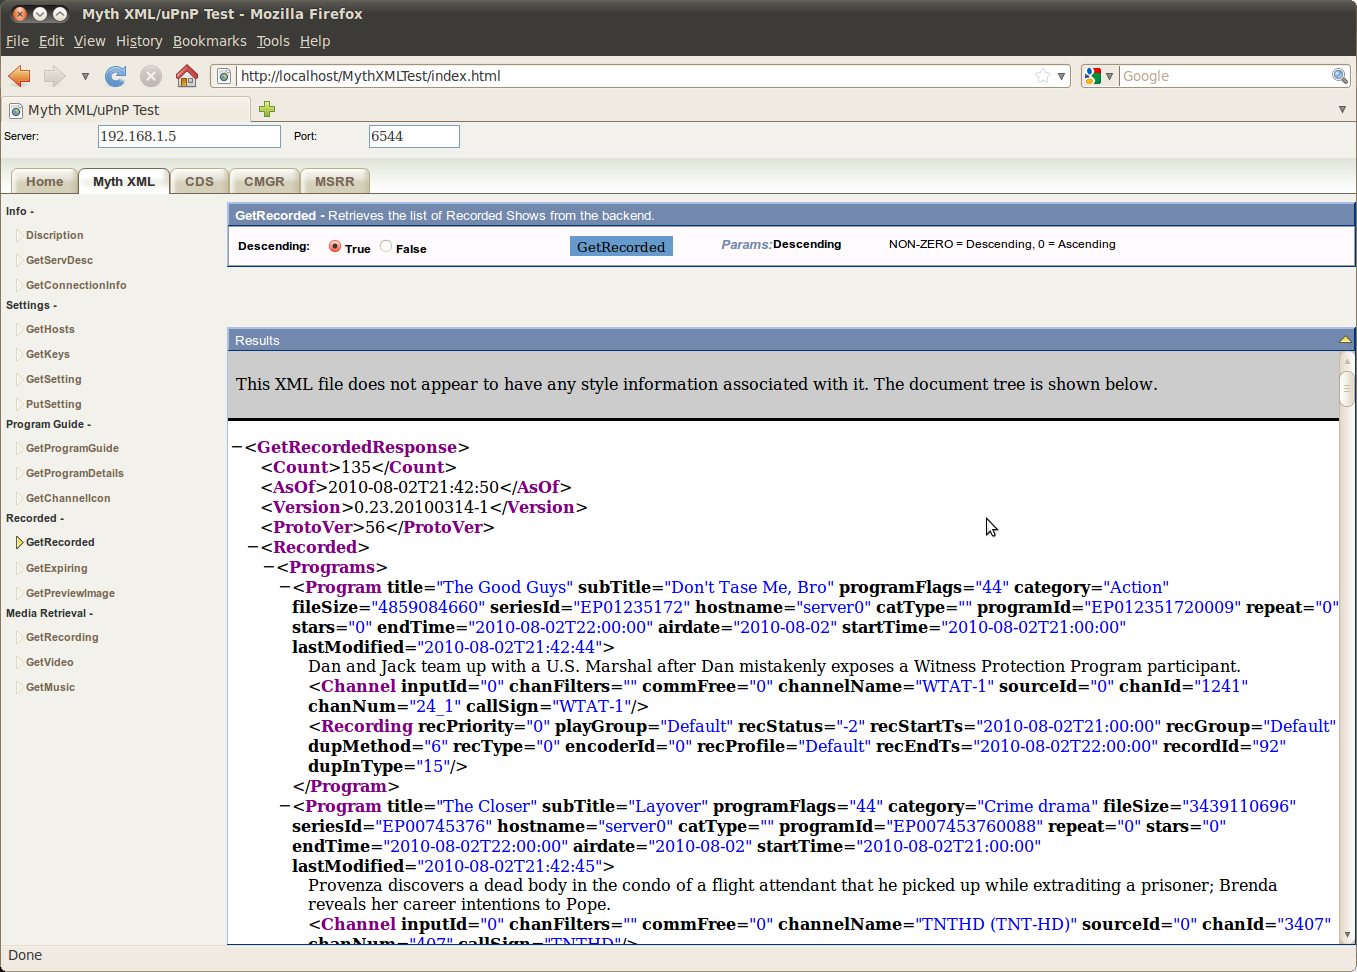Open the GetExpiring sidebar link
This screenshot has width=1357, height=972.
(x=57, y=569)
